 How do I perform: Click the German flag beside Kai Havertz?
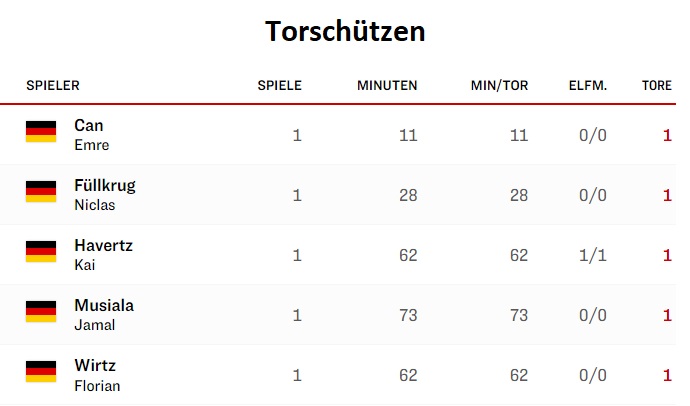(x=41, y=252)
